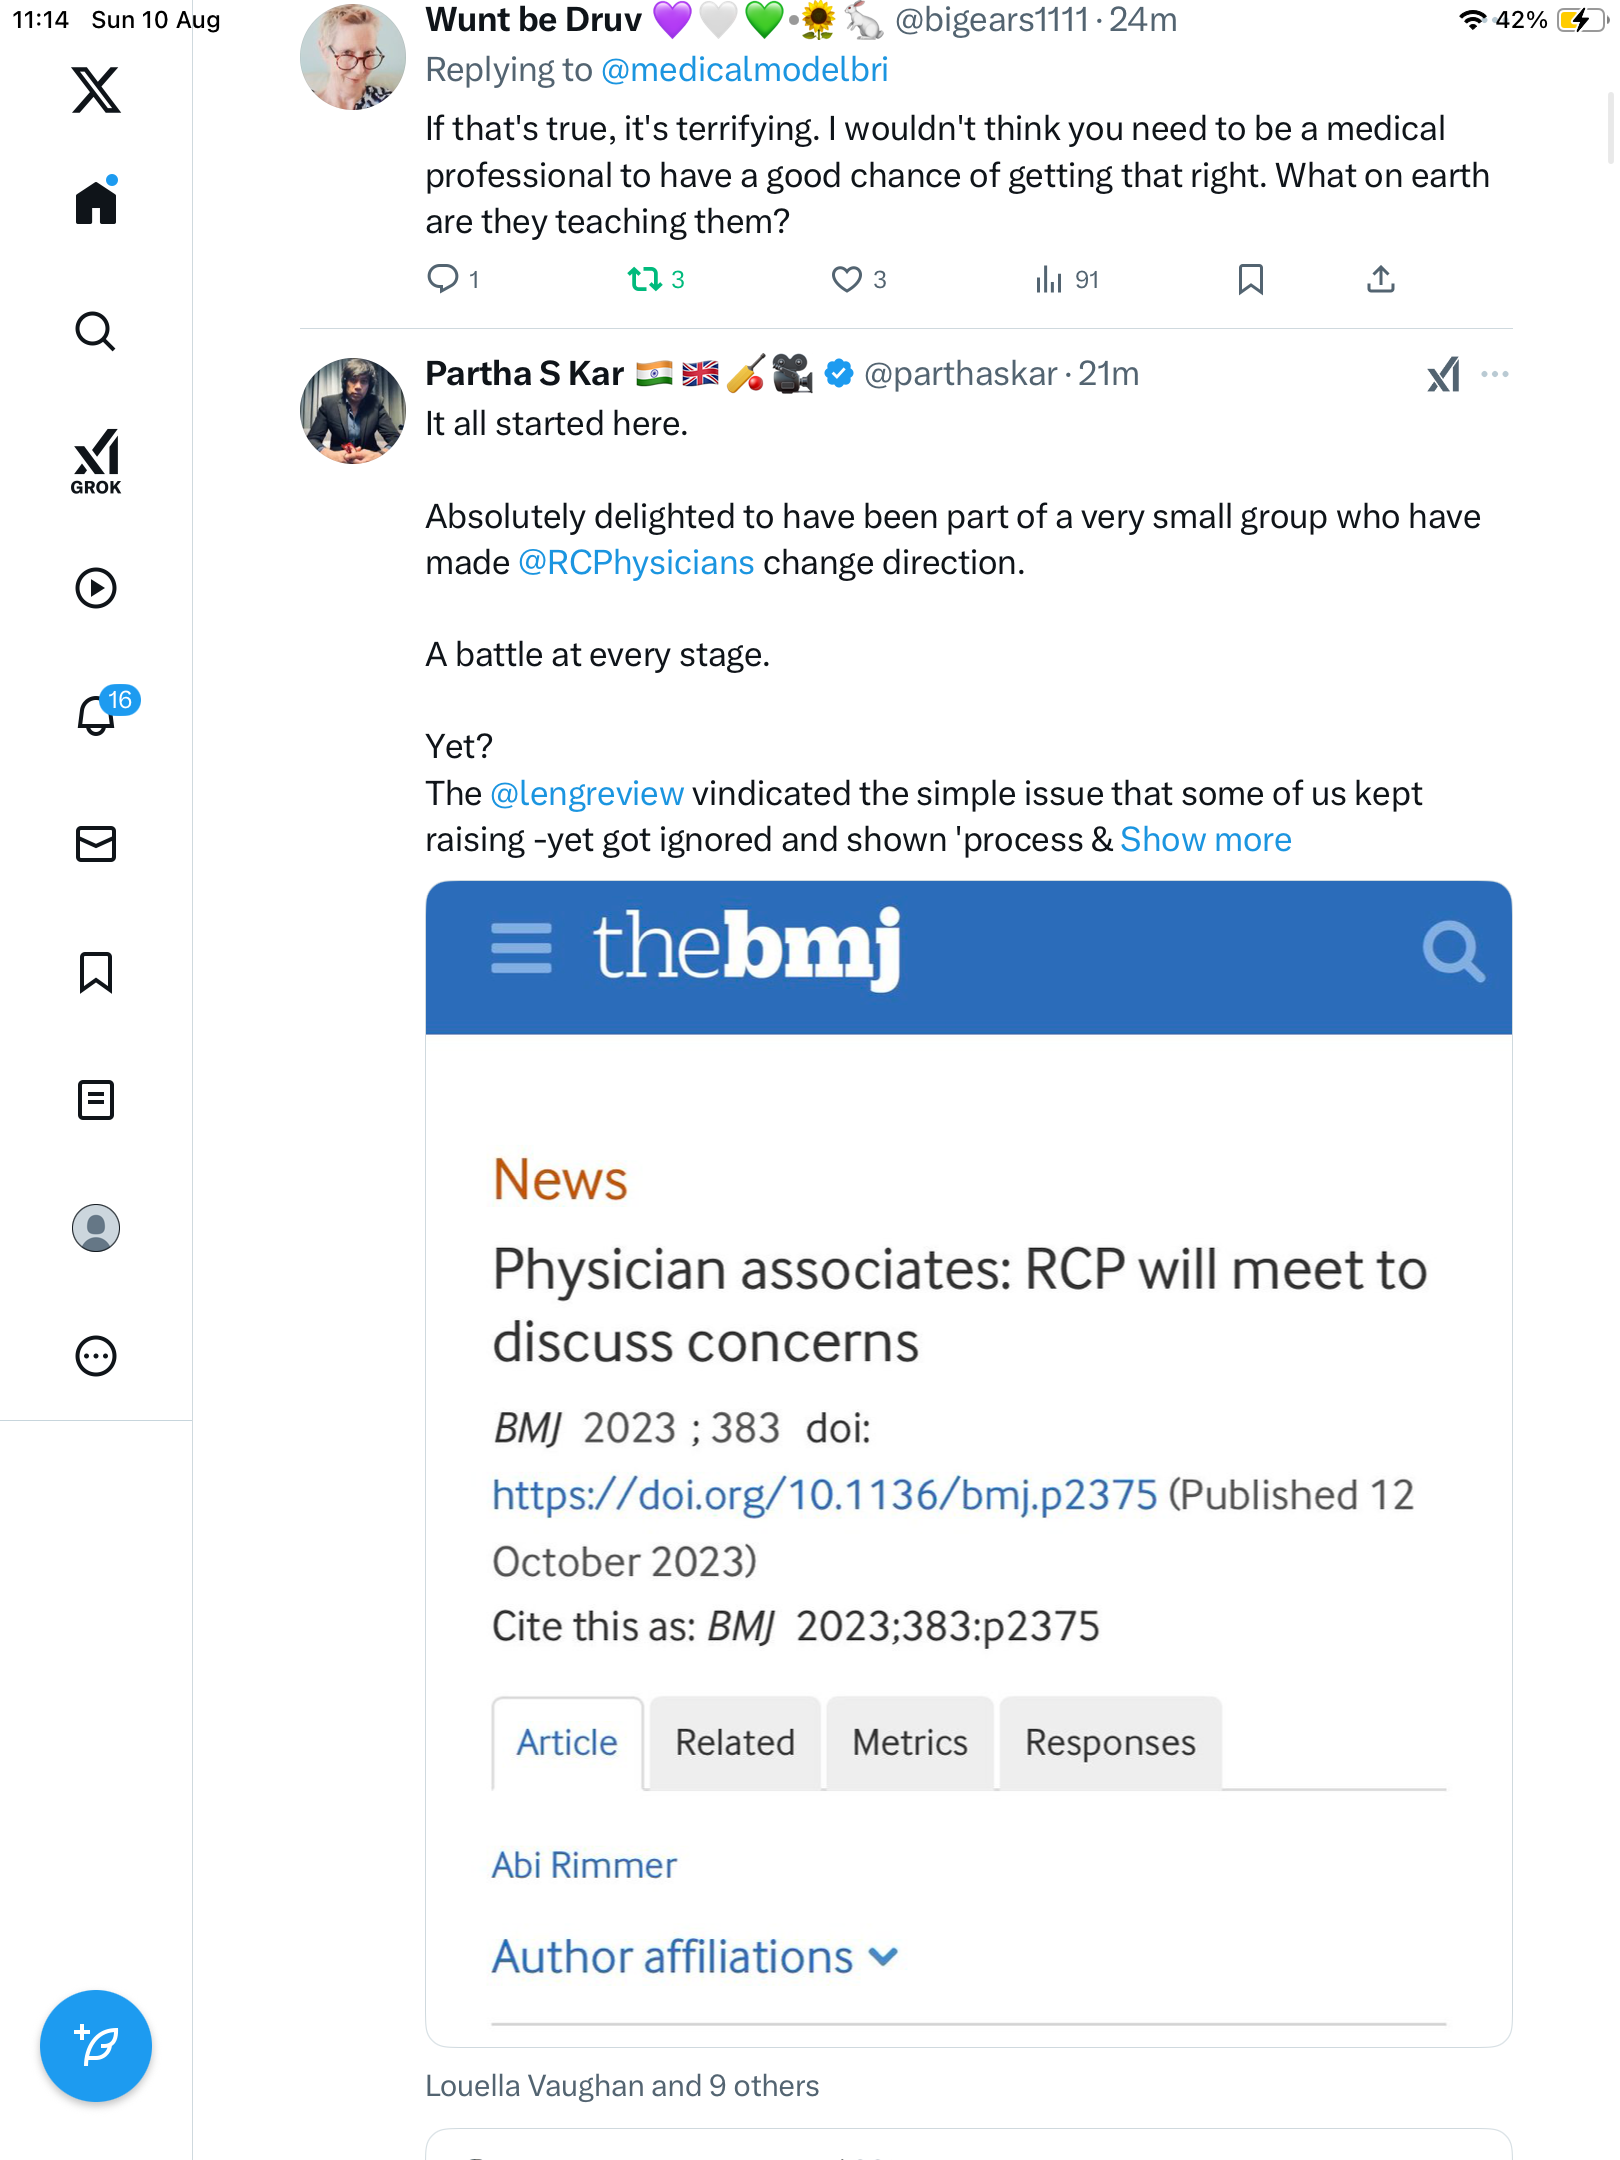Open the X home logo

[x=96, y=90]
